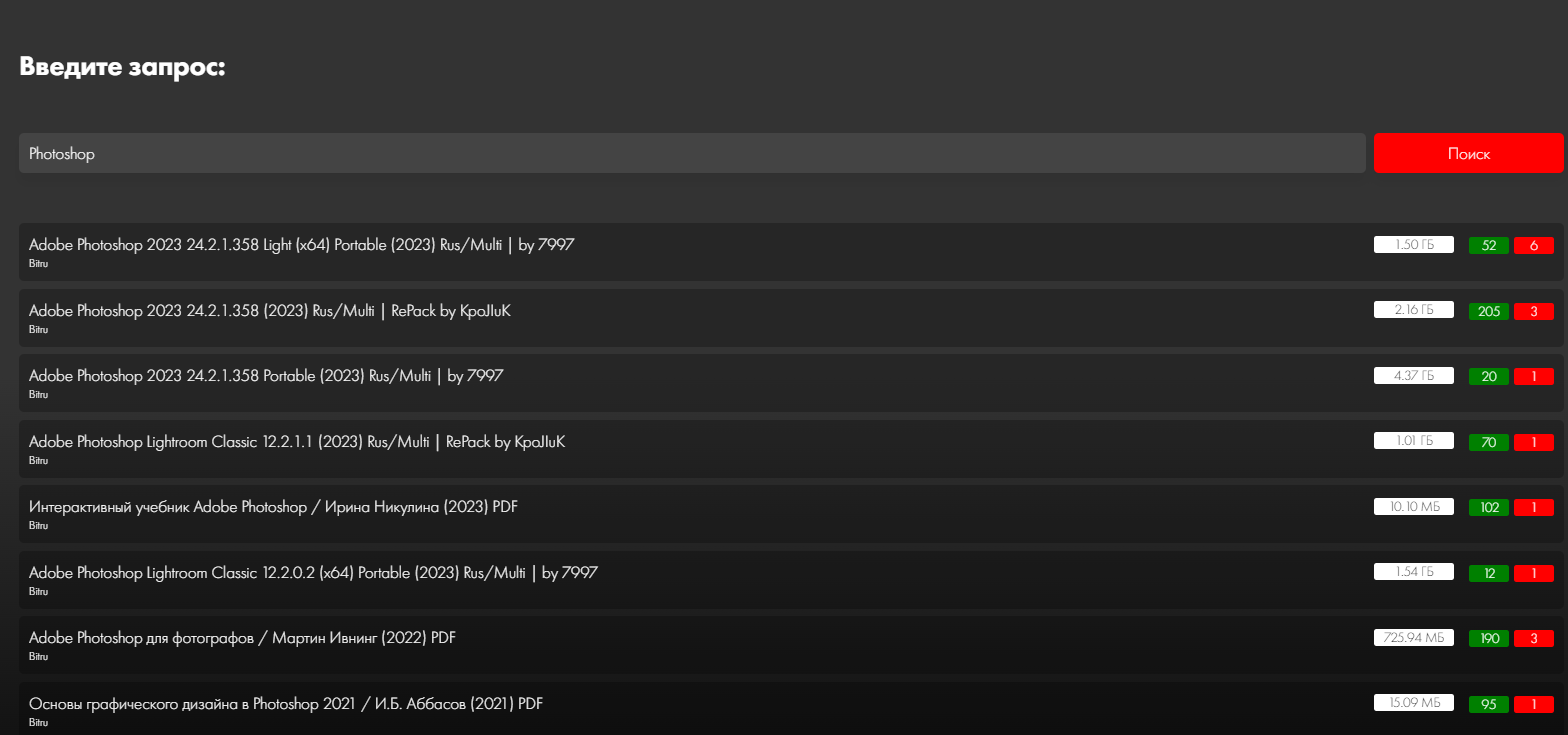Open Photoshop 2023 RePack by KpoJIuK result
The width and height of the screenshot is (1568, 735).
pos(270,310)
